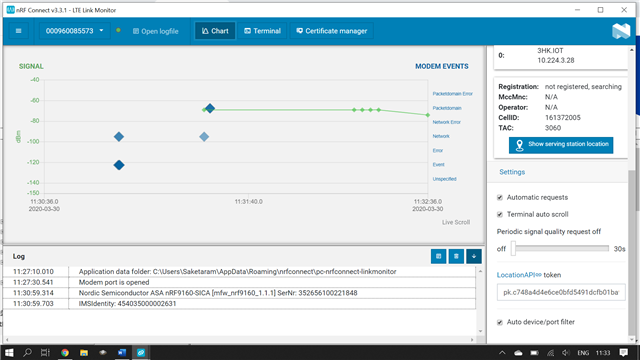The image size is (640, 360).
Task: Expand the 000960085573 device selector dropdown
Action: coord(74,31)
